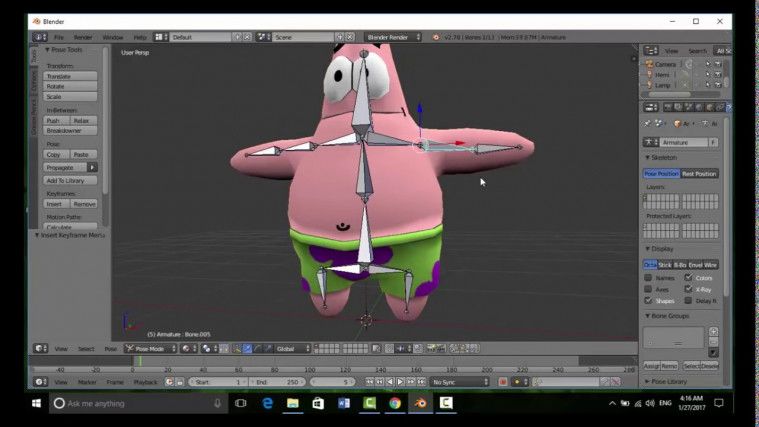Enable the Names checkbox

point(648,277)
